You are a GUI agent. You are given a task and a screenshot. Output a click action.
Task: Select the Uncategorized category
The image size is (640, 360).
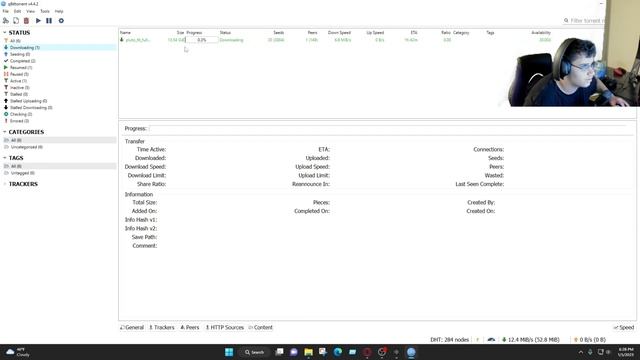[27, 147]
